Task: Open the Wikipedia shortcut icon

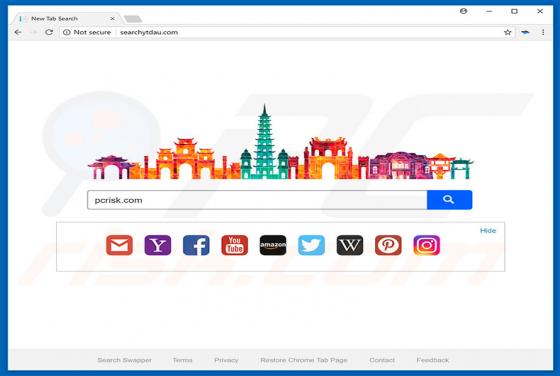Action: click(350, 245)
